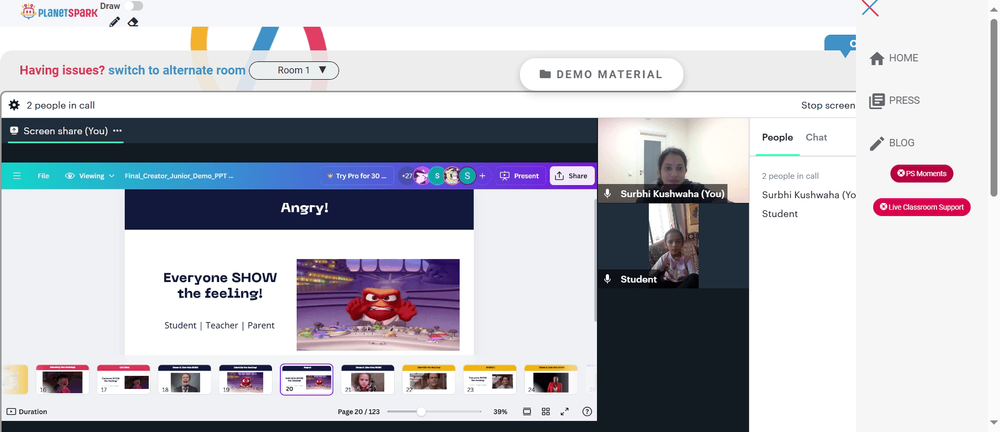Toggle the Draw switch
The height and width of the screenshot is (432, 1000).
coord(133,6)
